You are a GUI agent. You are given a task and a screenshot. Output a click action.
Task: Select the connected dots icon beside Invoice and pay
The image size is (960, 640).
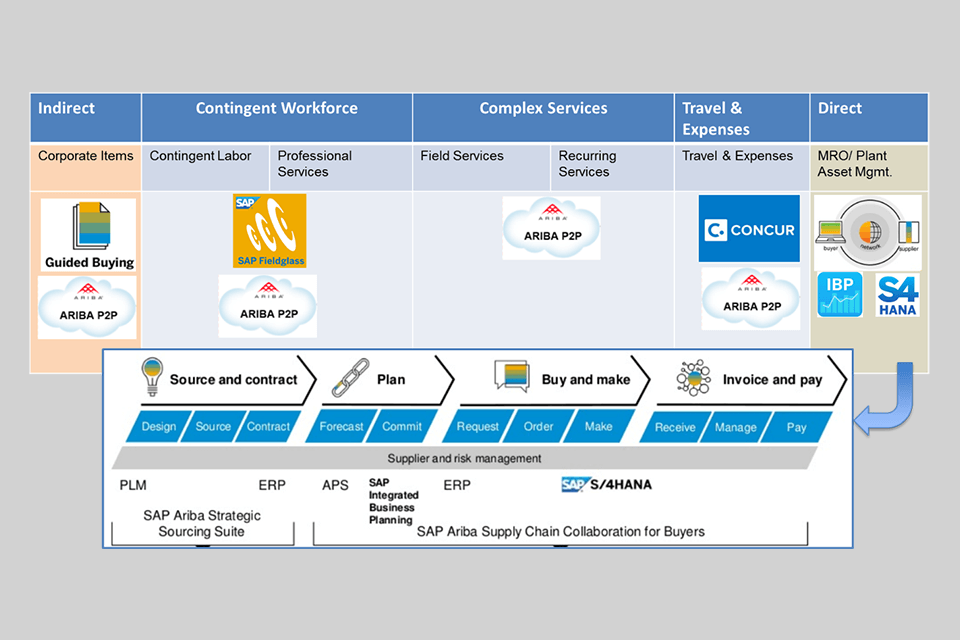(x=693, y=377)
